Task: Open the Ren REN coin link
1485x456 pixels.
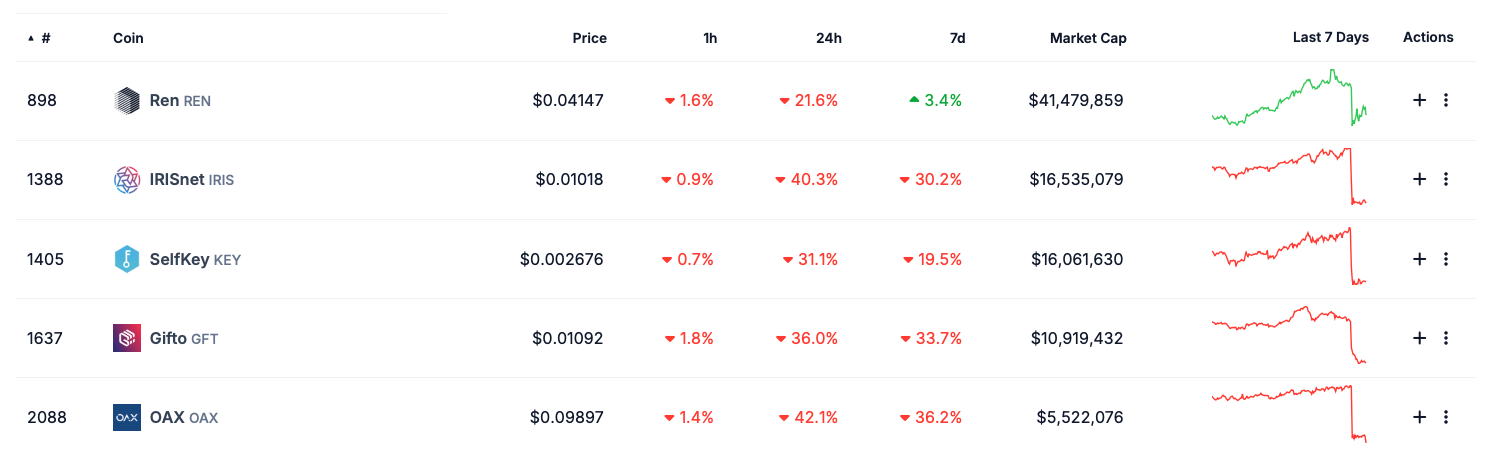Action: coord(180,101)
